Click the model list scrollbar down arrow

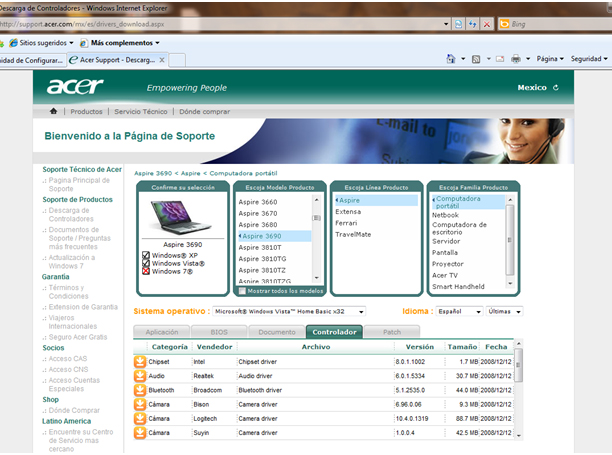317,278
